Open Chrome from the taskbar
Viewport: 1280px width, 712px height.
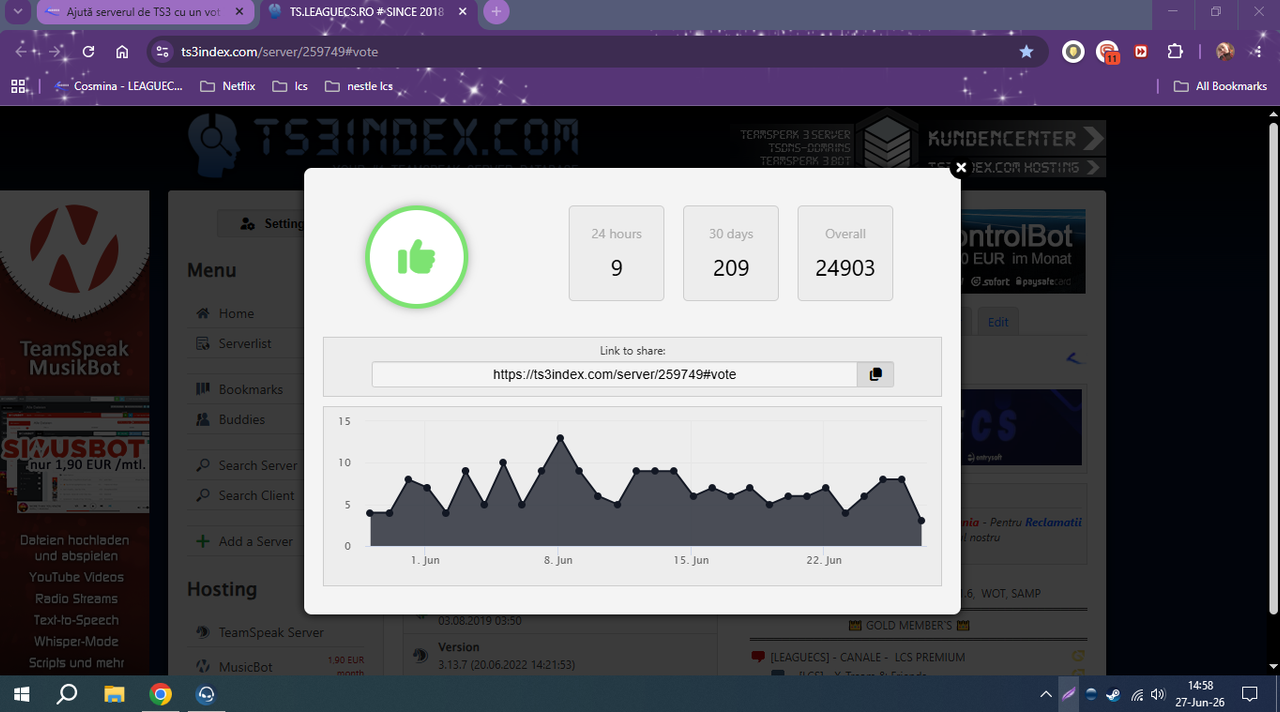[160, 693]
